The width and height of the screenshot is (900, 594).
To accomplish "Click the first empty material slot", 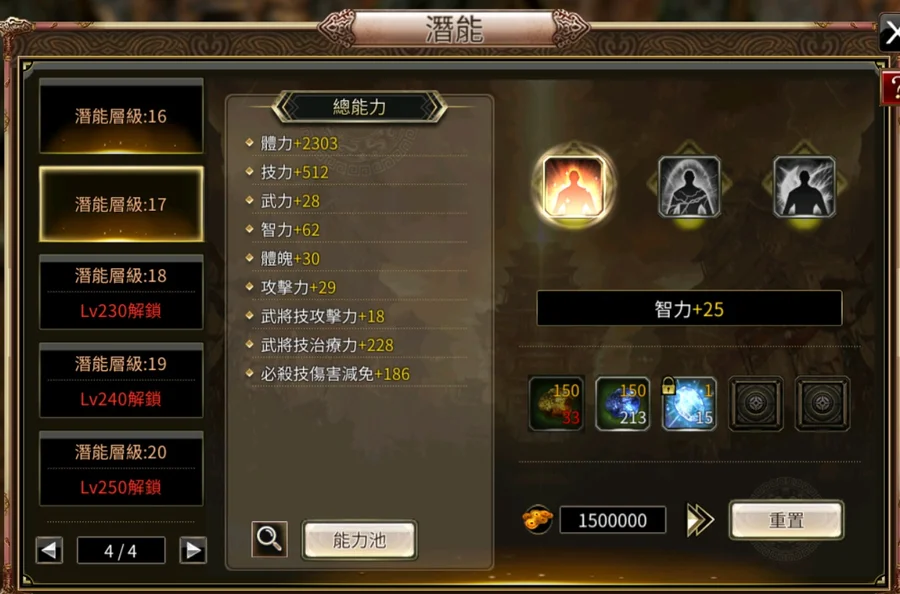I will tap(755, 403).
